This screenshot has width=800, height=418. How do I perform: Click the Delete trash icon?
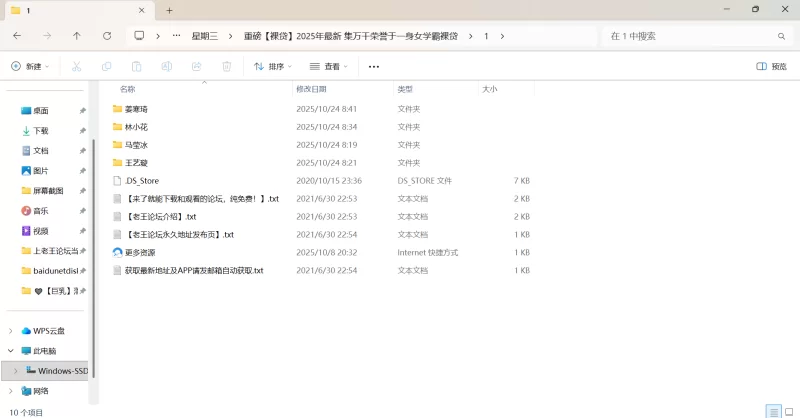pyautogui.click(x=226, y=66)
